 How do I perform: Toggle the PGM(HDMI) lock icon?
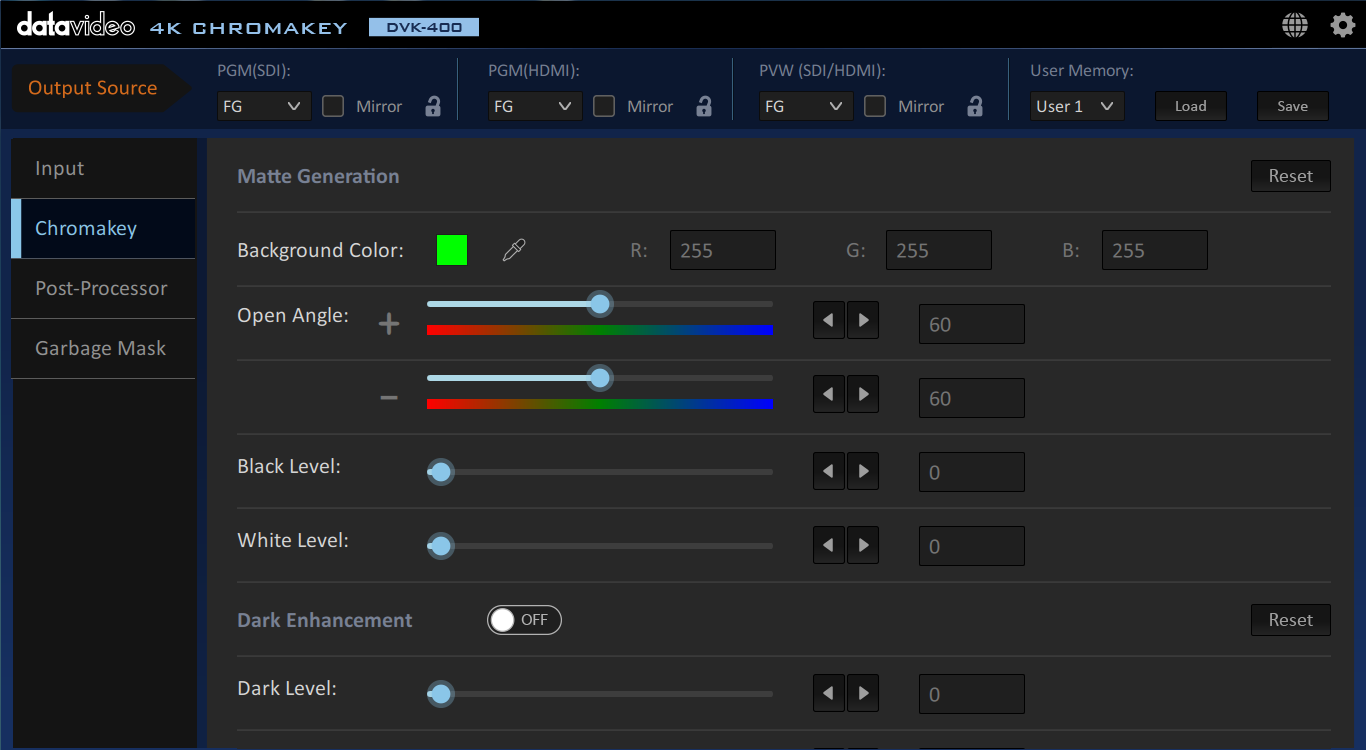click(x=704, y=106)
